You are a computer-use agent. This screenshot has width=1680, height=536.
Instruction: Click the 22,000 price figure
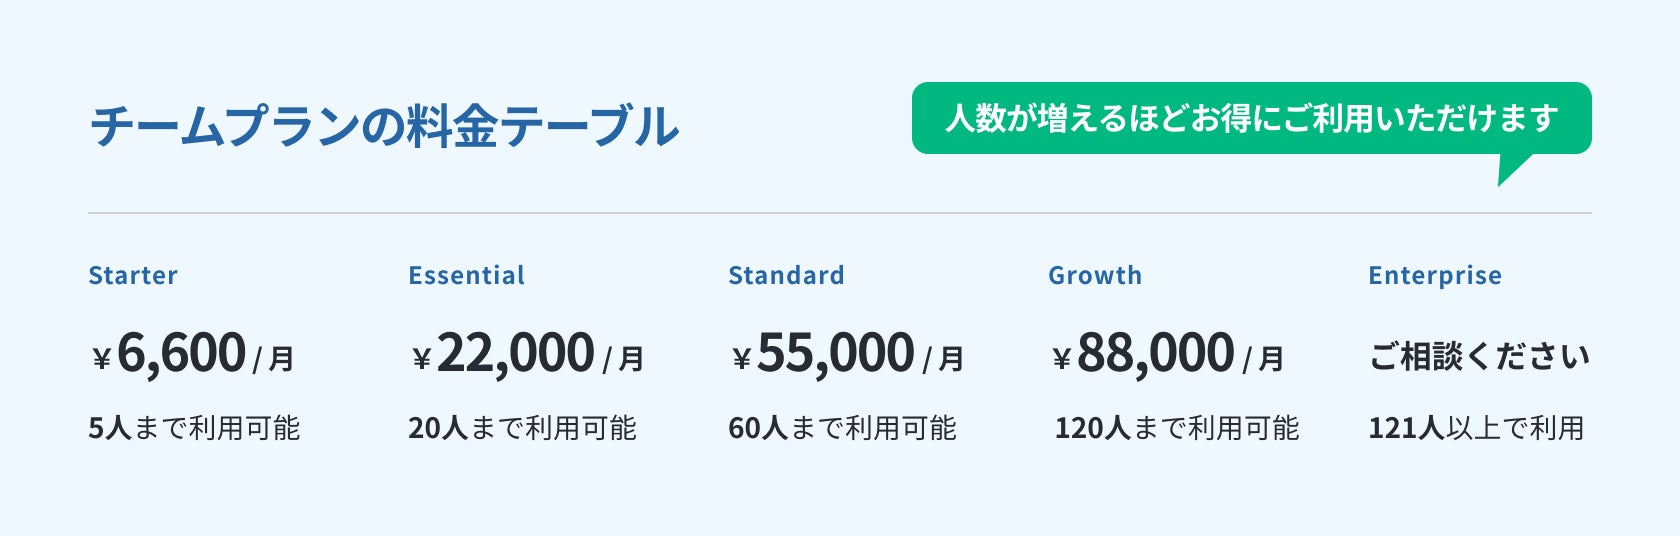pyautogui.click(x=515, y=354)
